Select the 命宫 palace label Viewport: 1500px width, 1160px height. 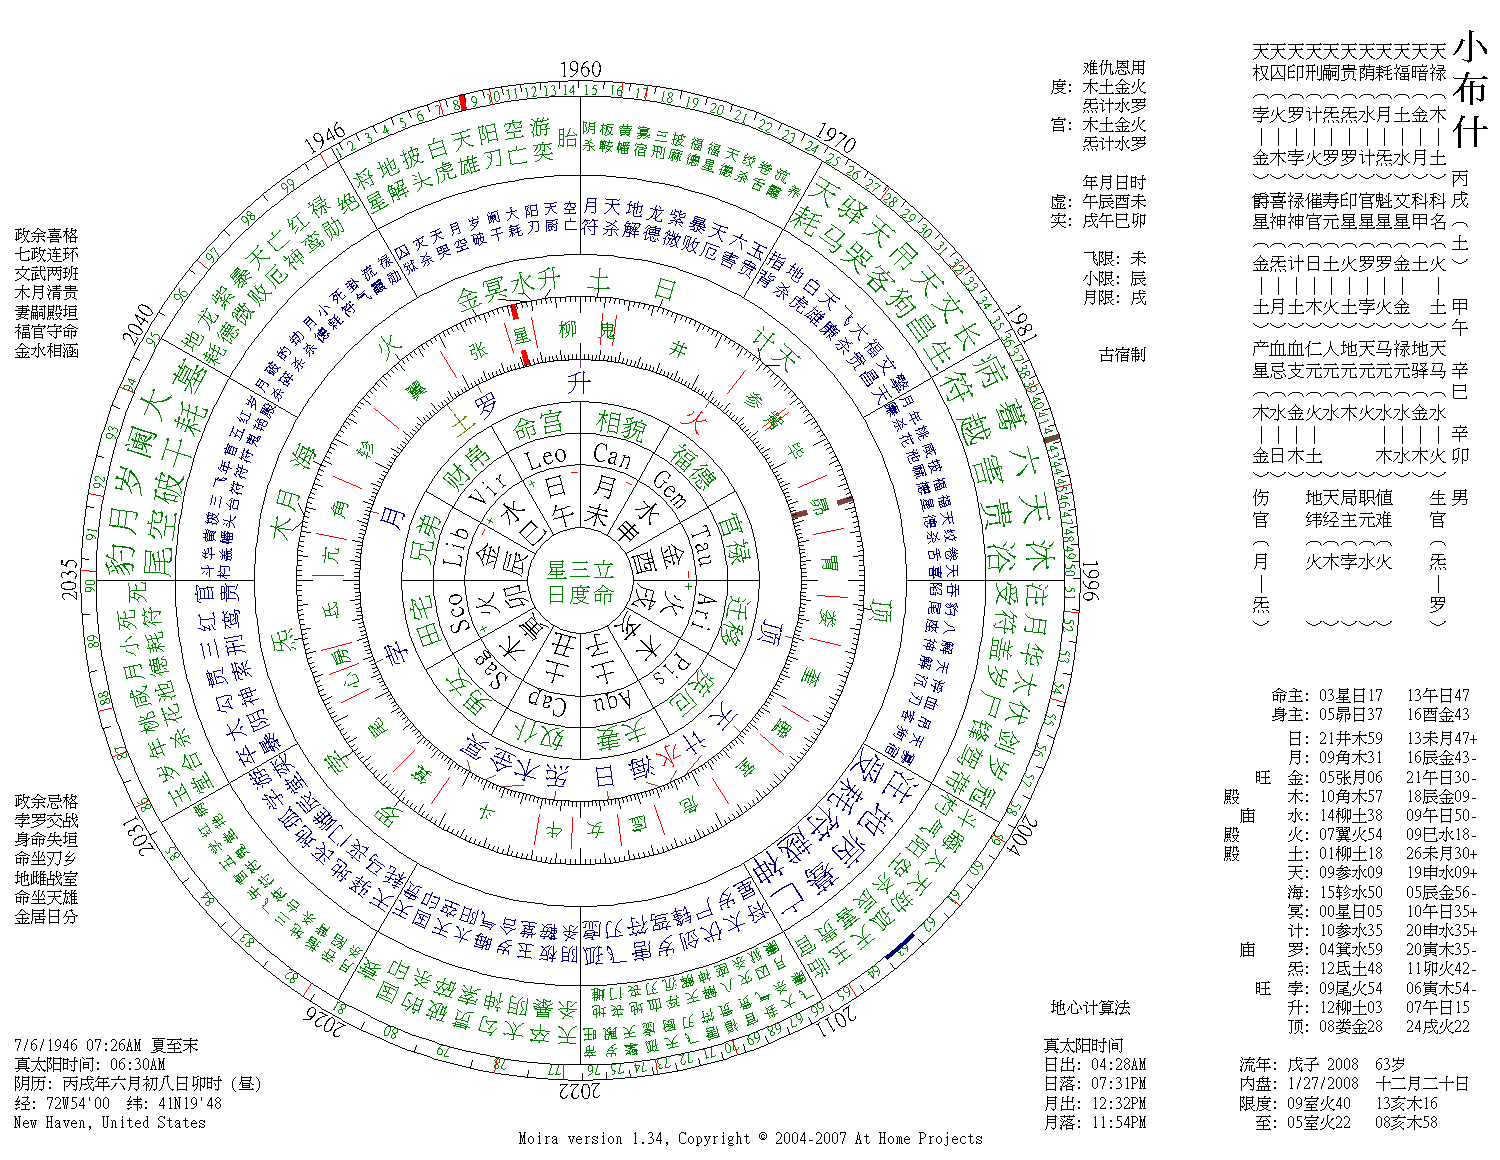[x=538, y=426]
